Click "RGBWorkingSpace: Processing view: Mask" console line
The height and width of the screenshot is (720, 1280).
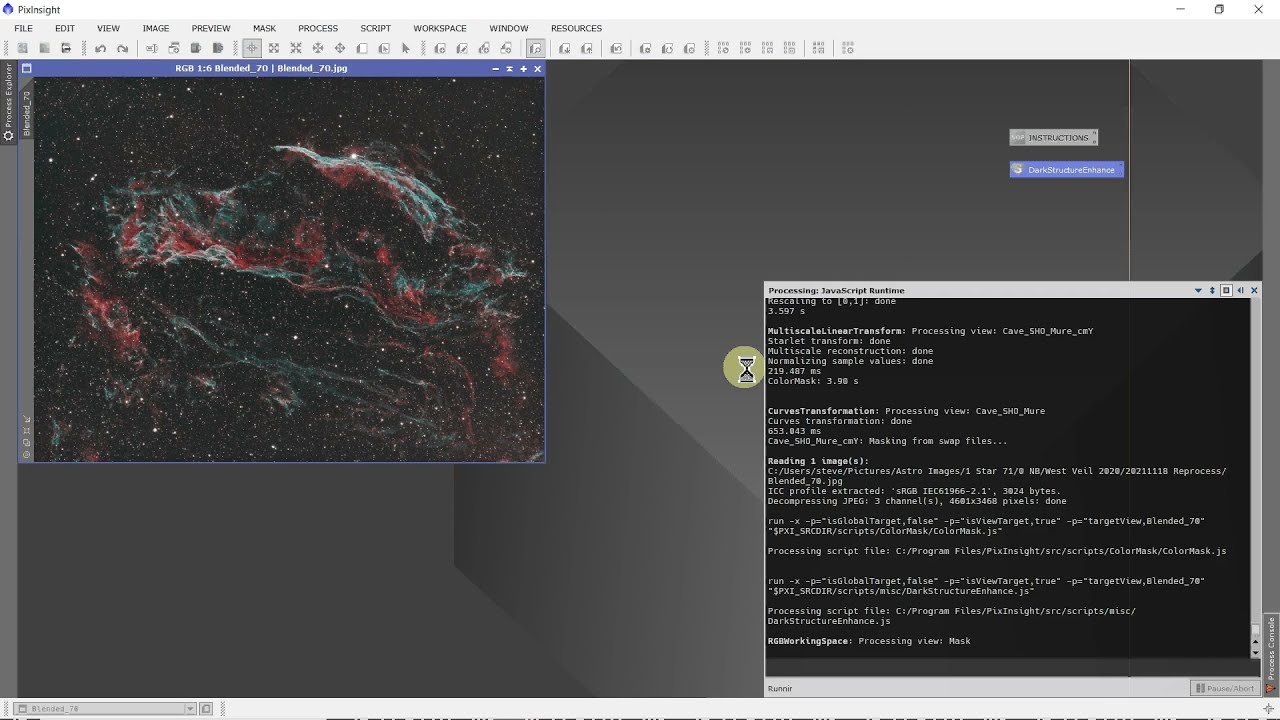pos(869,641)
